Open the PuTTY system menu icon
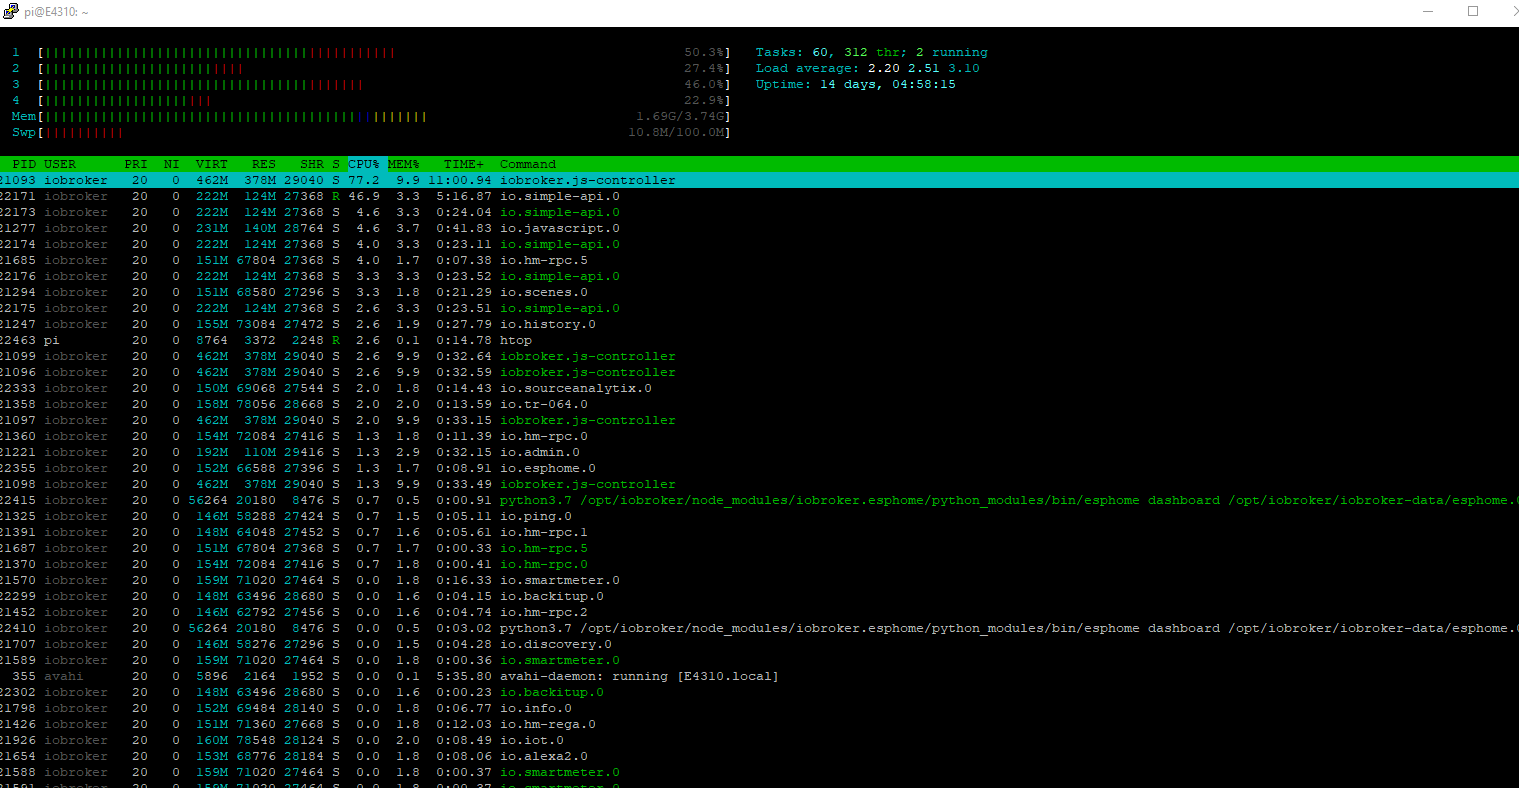 click(x=12, y=11)
